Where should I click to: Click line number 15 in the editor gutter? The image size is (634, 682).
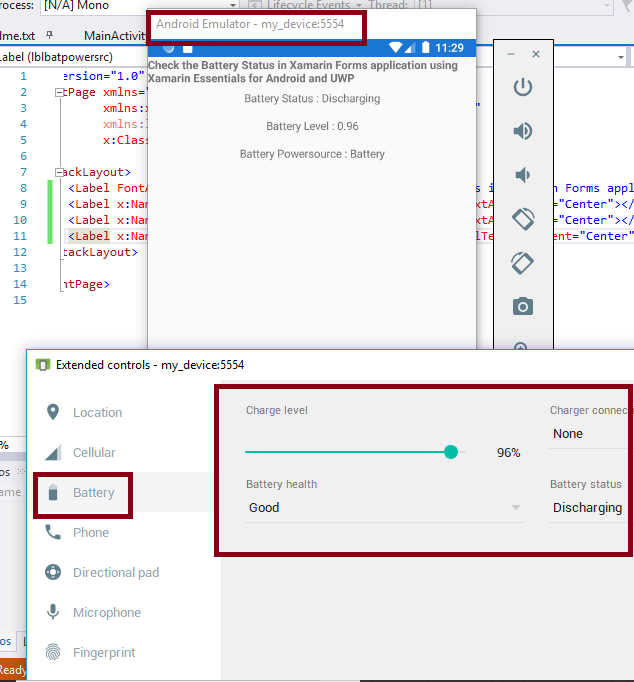pos(20,300)
